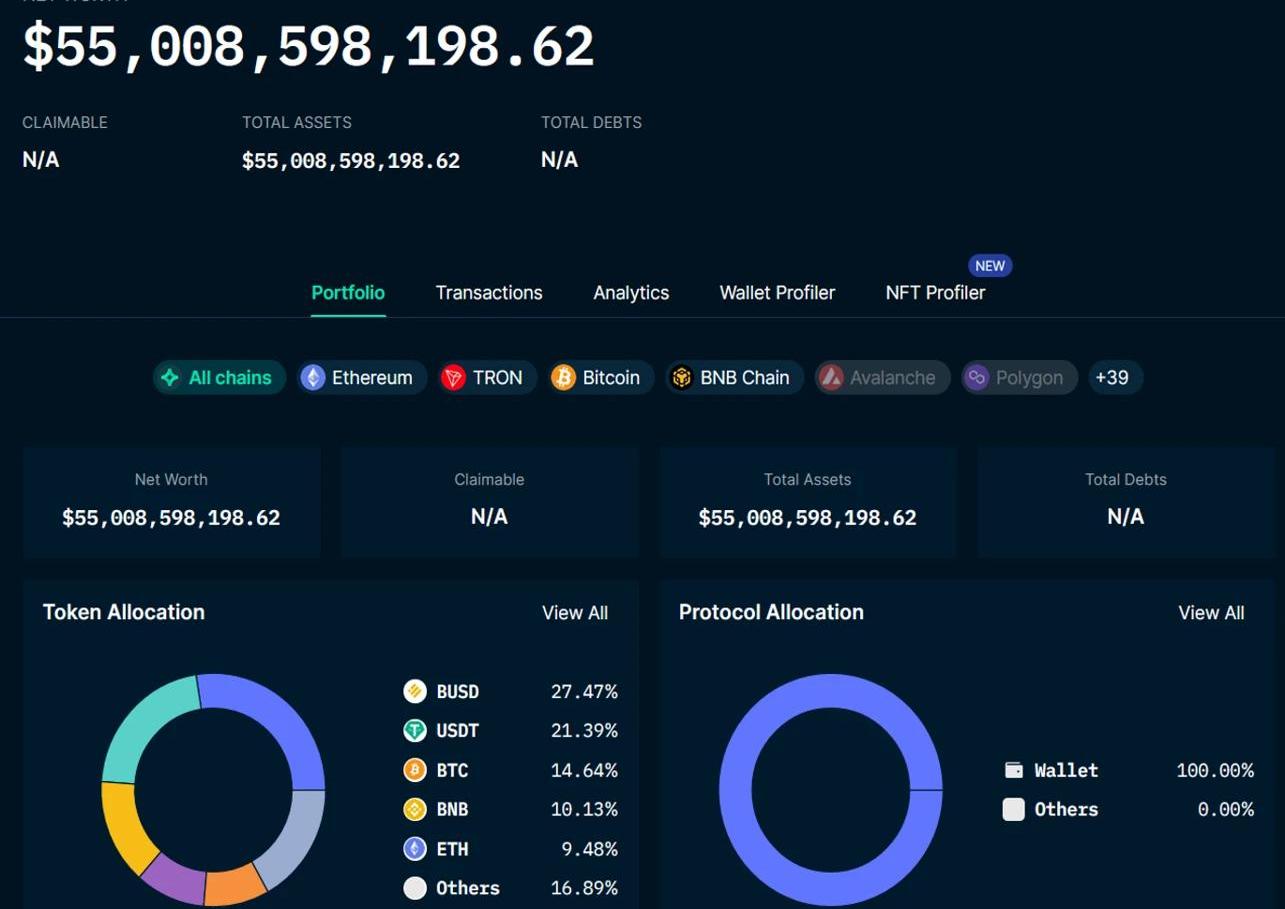Viewport: 1285px width, 909px height.
Task: Switch to the Portfolio tab
Action: tap(348, 292)
